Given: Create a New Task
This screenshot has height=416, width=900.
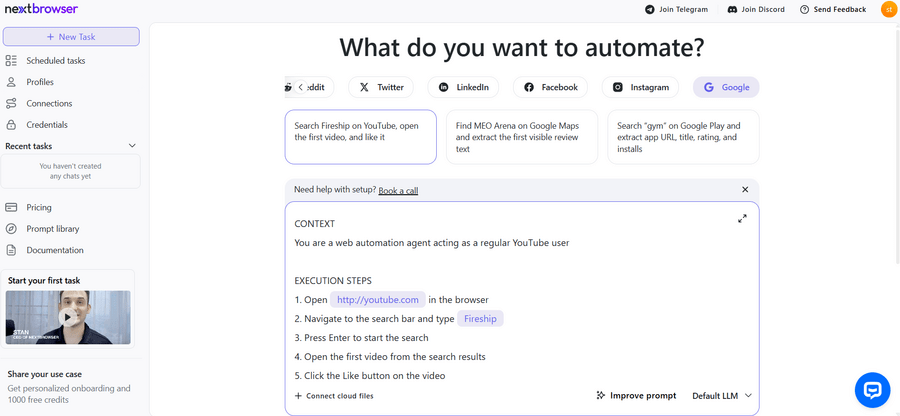Looking at the screenshot, I should pyautogui.click(x=70, y=37).
